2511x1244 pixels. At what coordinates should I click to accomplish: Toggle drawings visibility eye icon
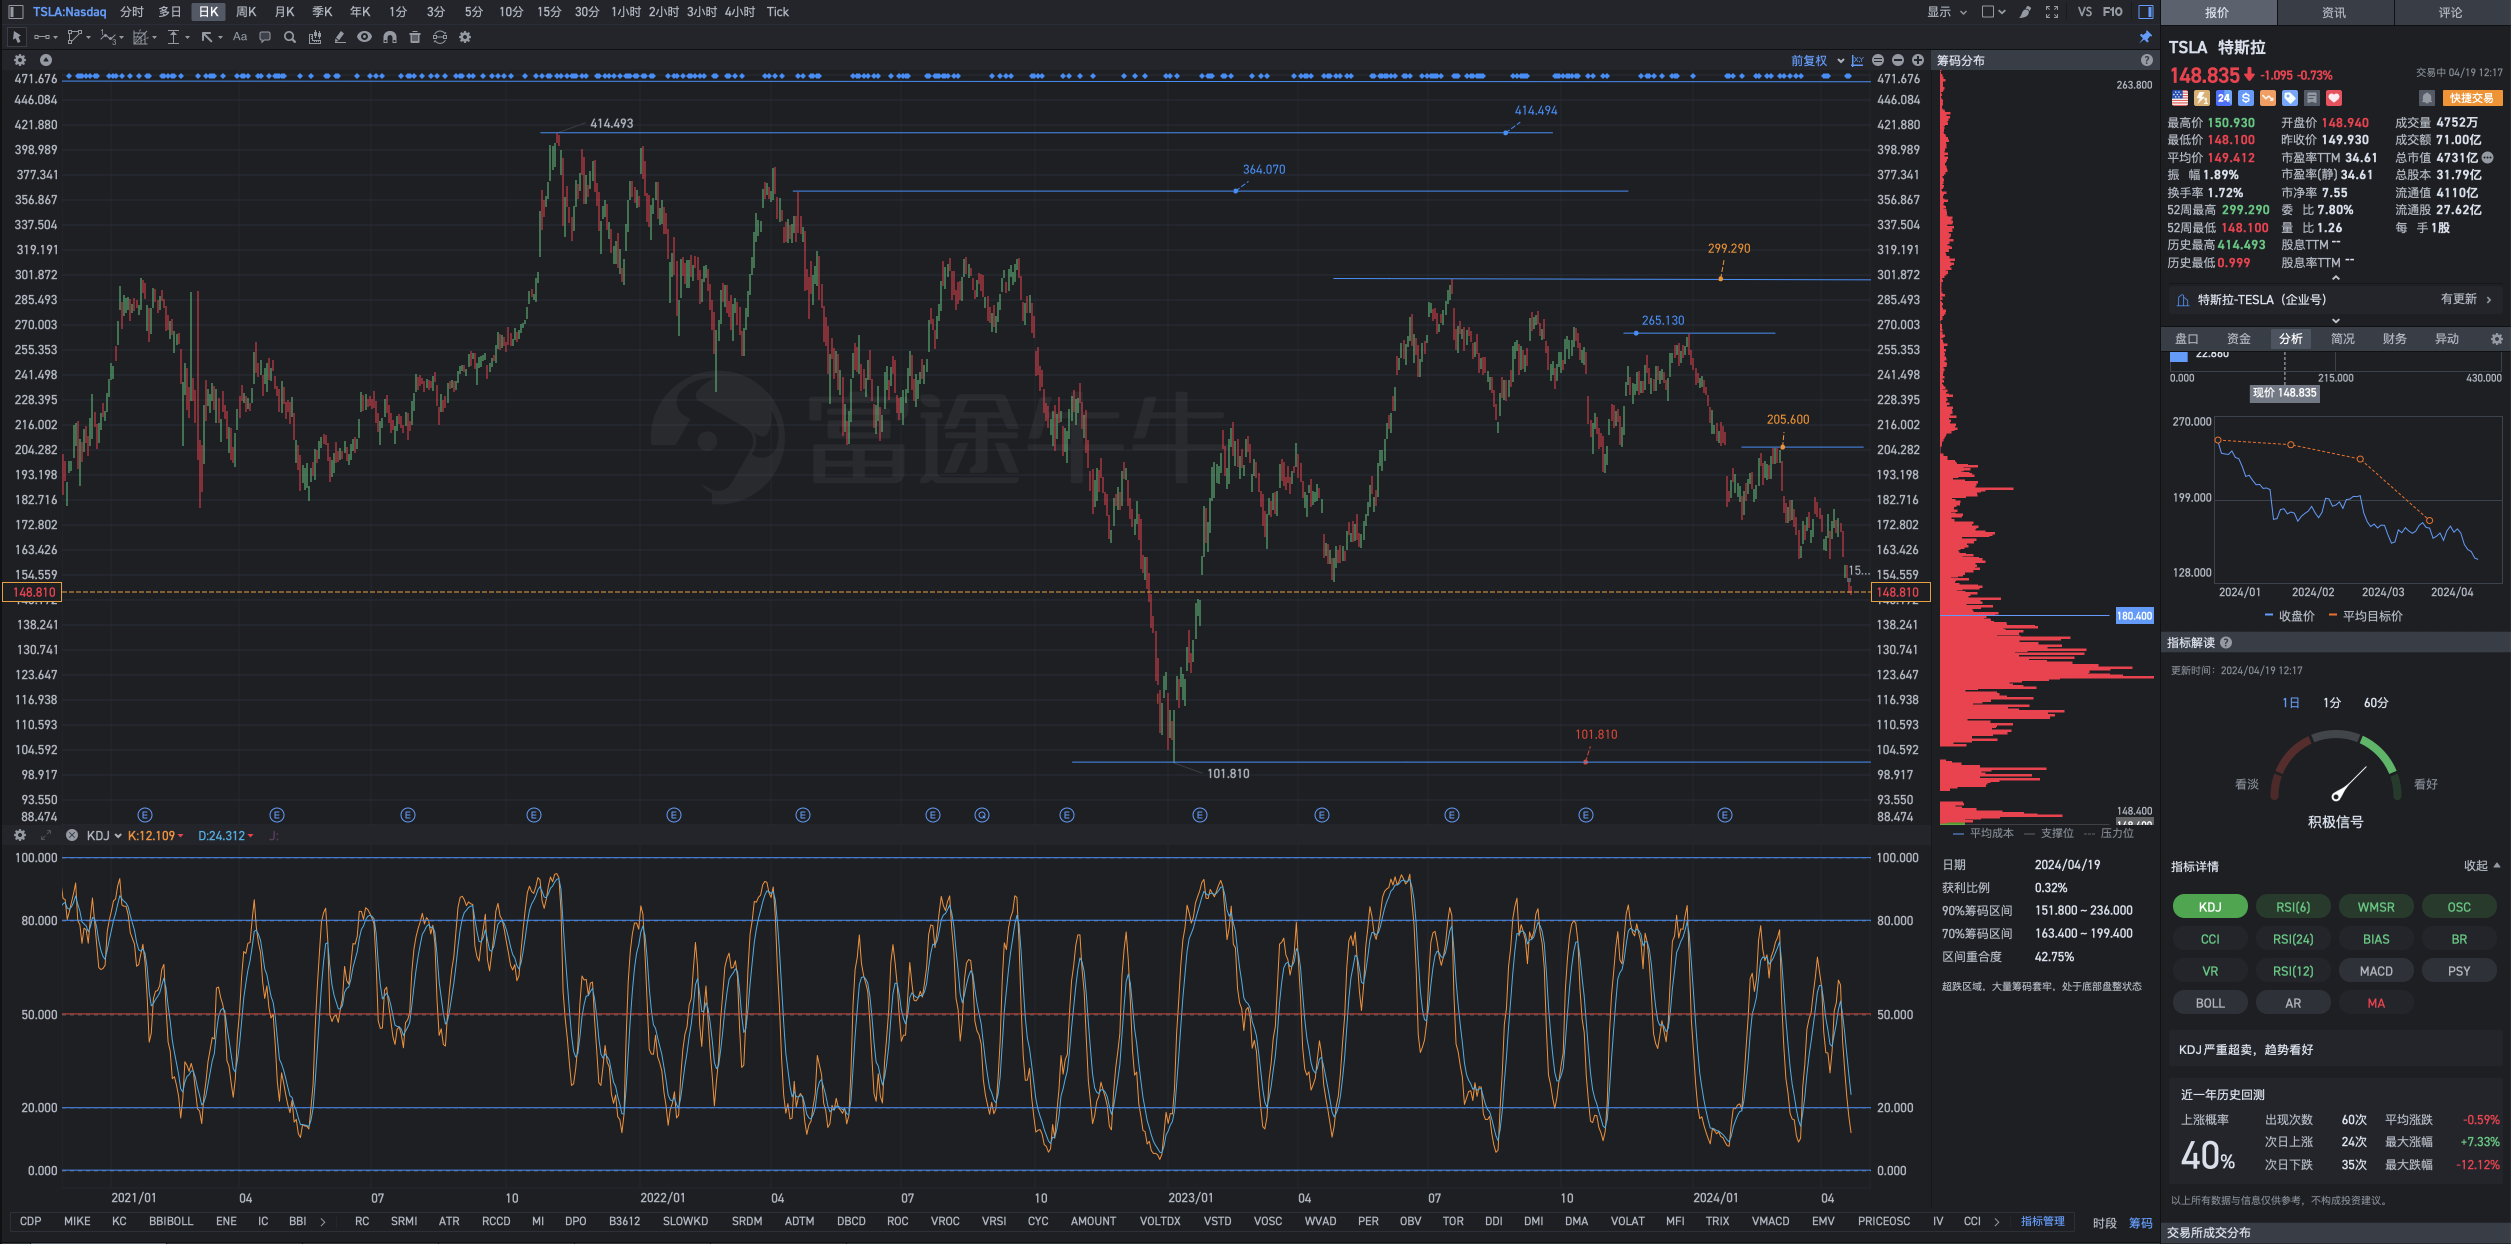pos(365,37)
